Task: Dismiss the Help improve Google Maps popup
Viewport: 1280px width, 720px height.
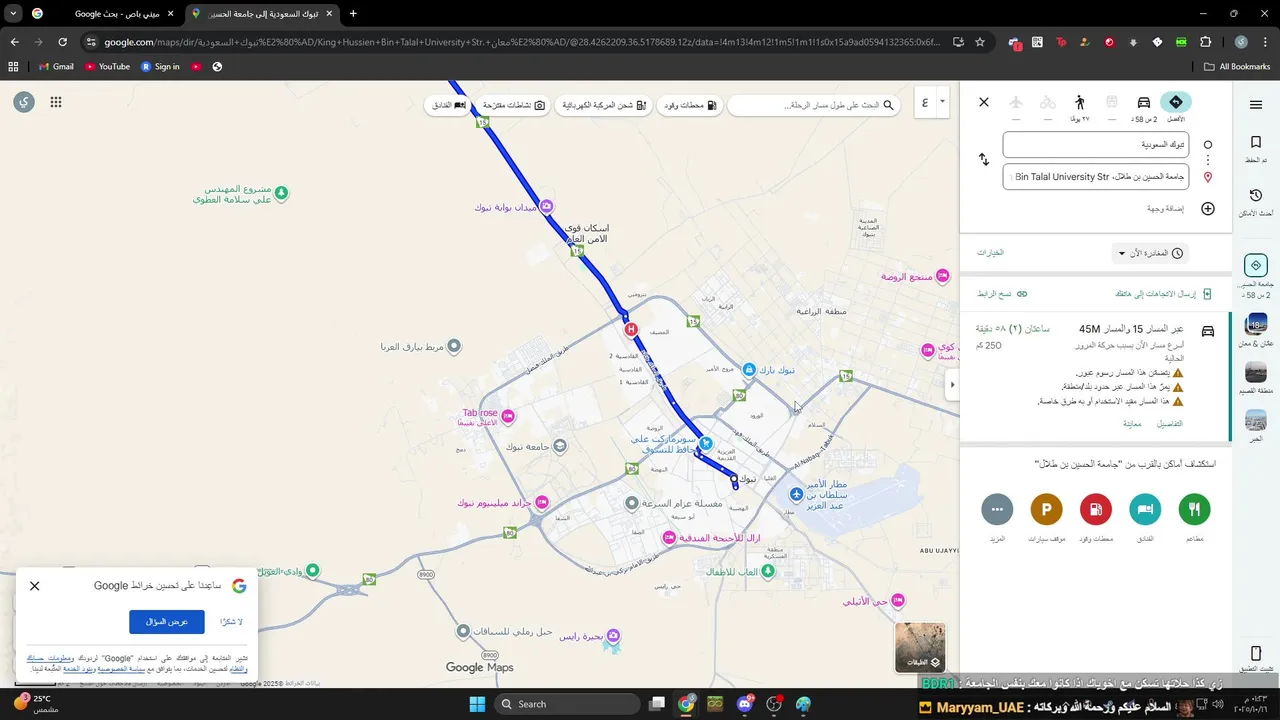Action: click(35, 586)
